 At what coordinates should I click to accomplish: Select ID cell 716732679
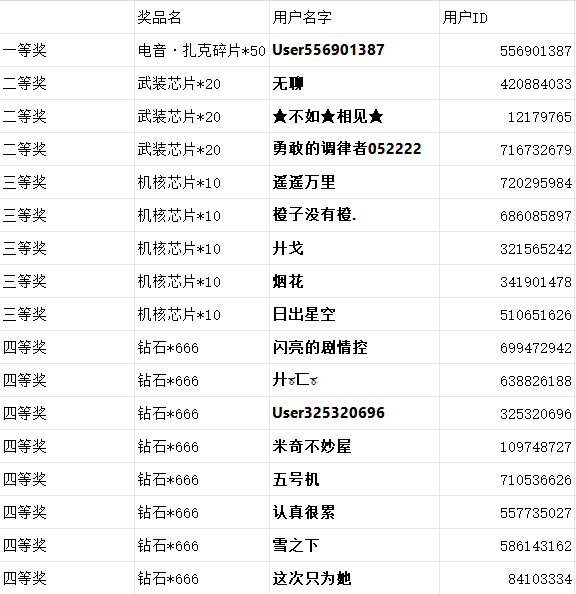(507, 149)
